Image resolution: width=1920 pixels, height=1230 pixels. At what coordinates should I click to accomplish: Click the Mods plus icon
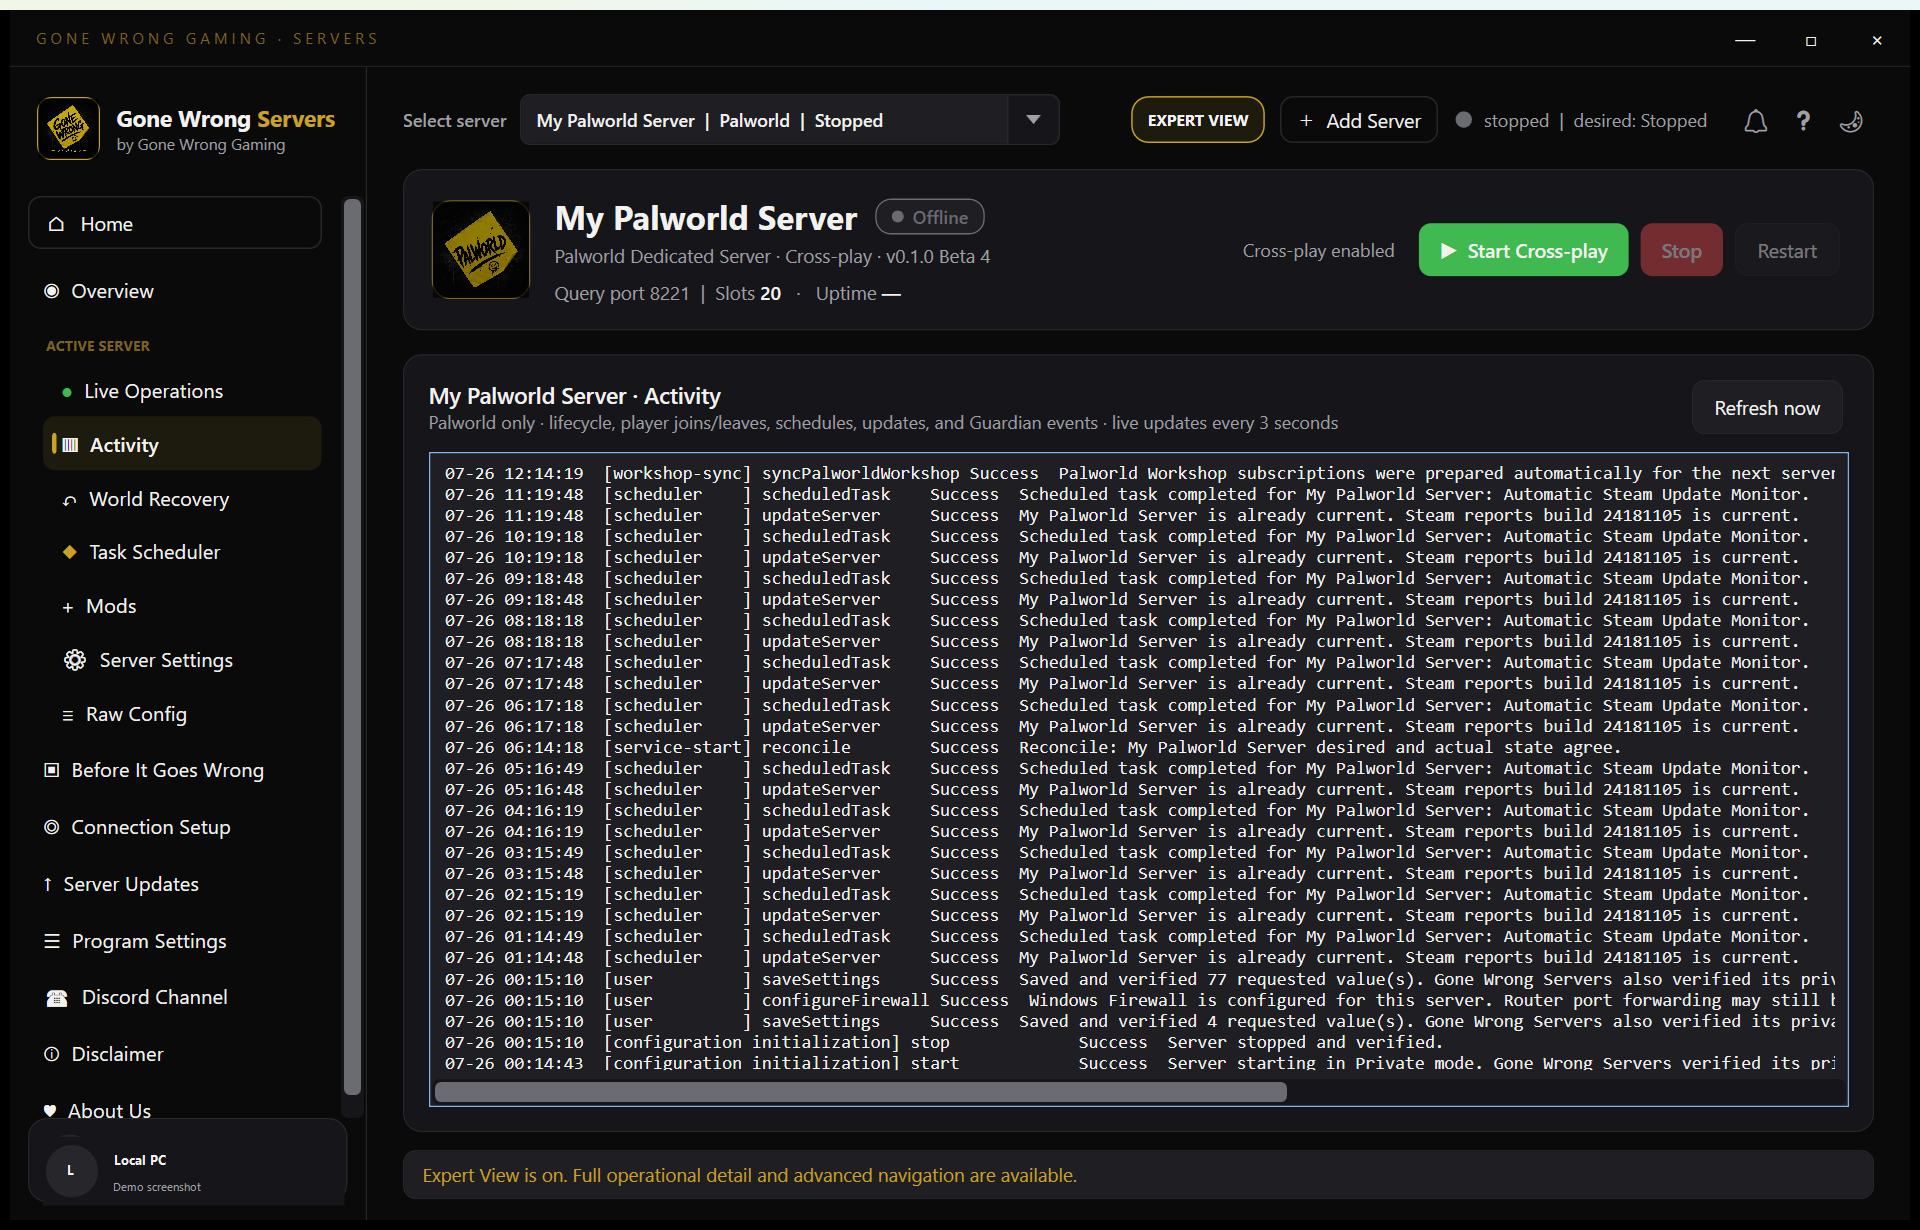coord(68,607)
